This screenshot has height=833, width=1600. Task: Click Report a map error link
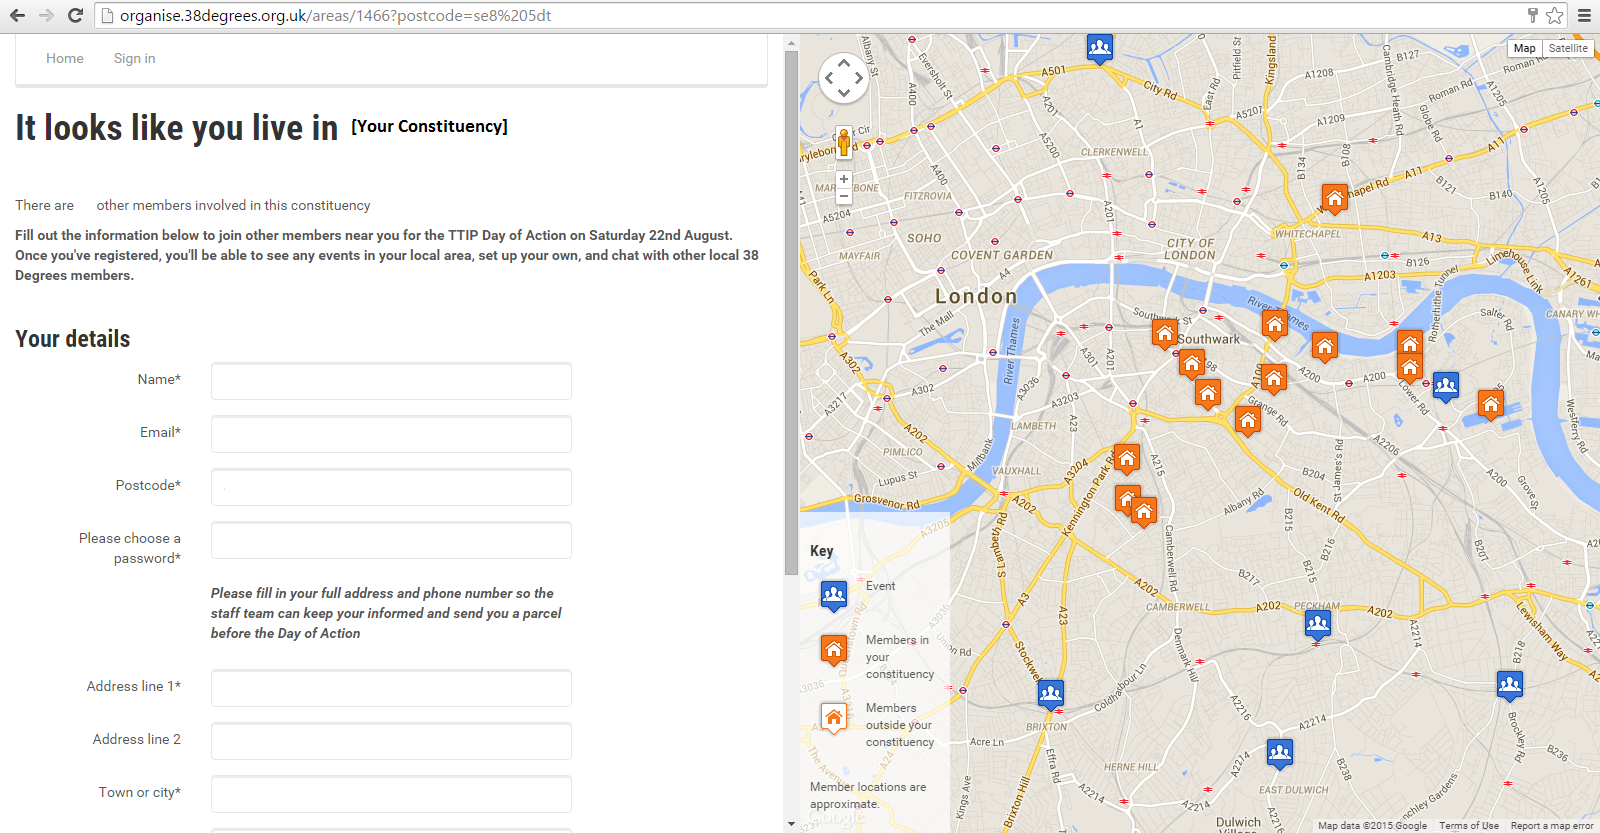[x=1551, y=826]
